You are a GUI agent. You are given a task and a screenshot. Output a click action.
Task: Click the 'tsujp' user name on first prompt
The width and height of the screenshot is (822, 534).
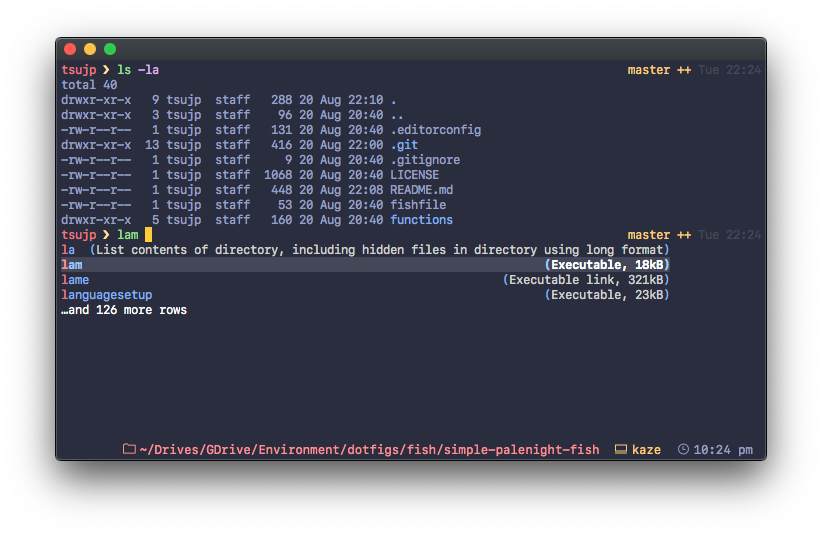point(79,70)
